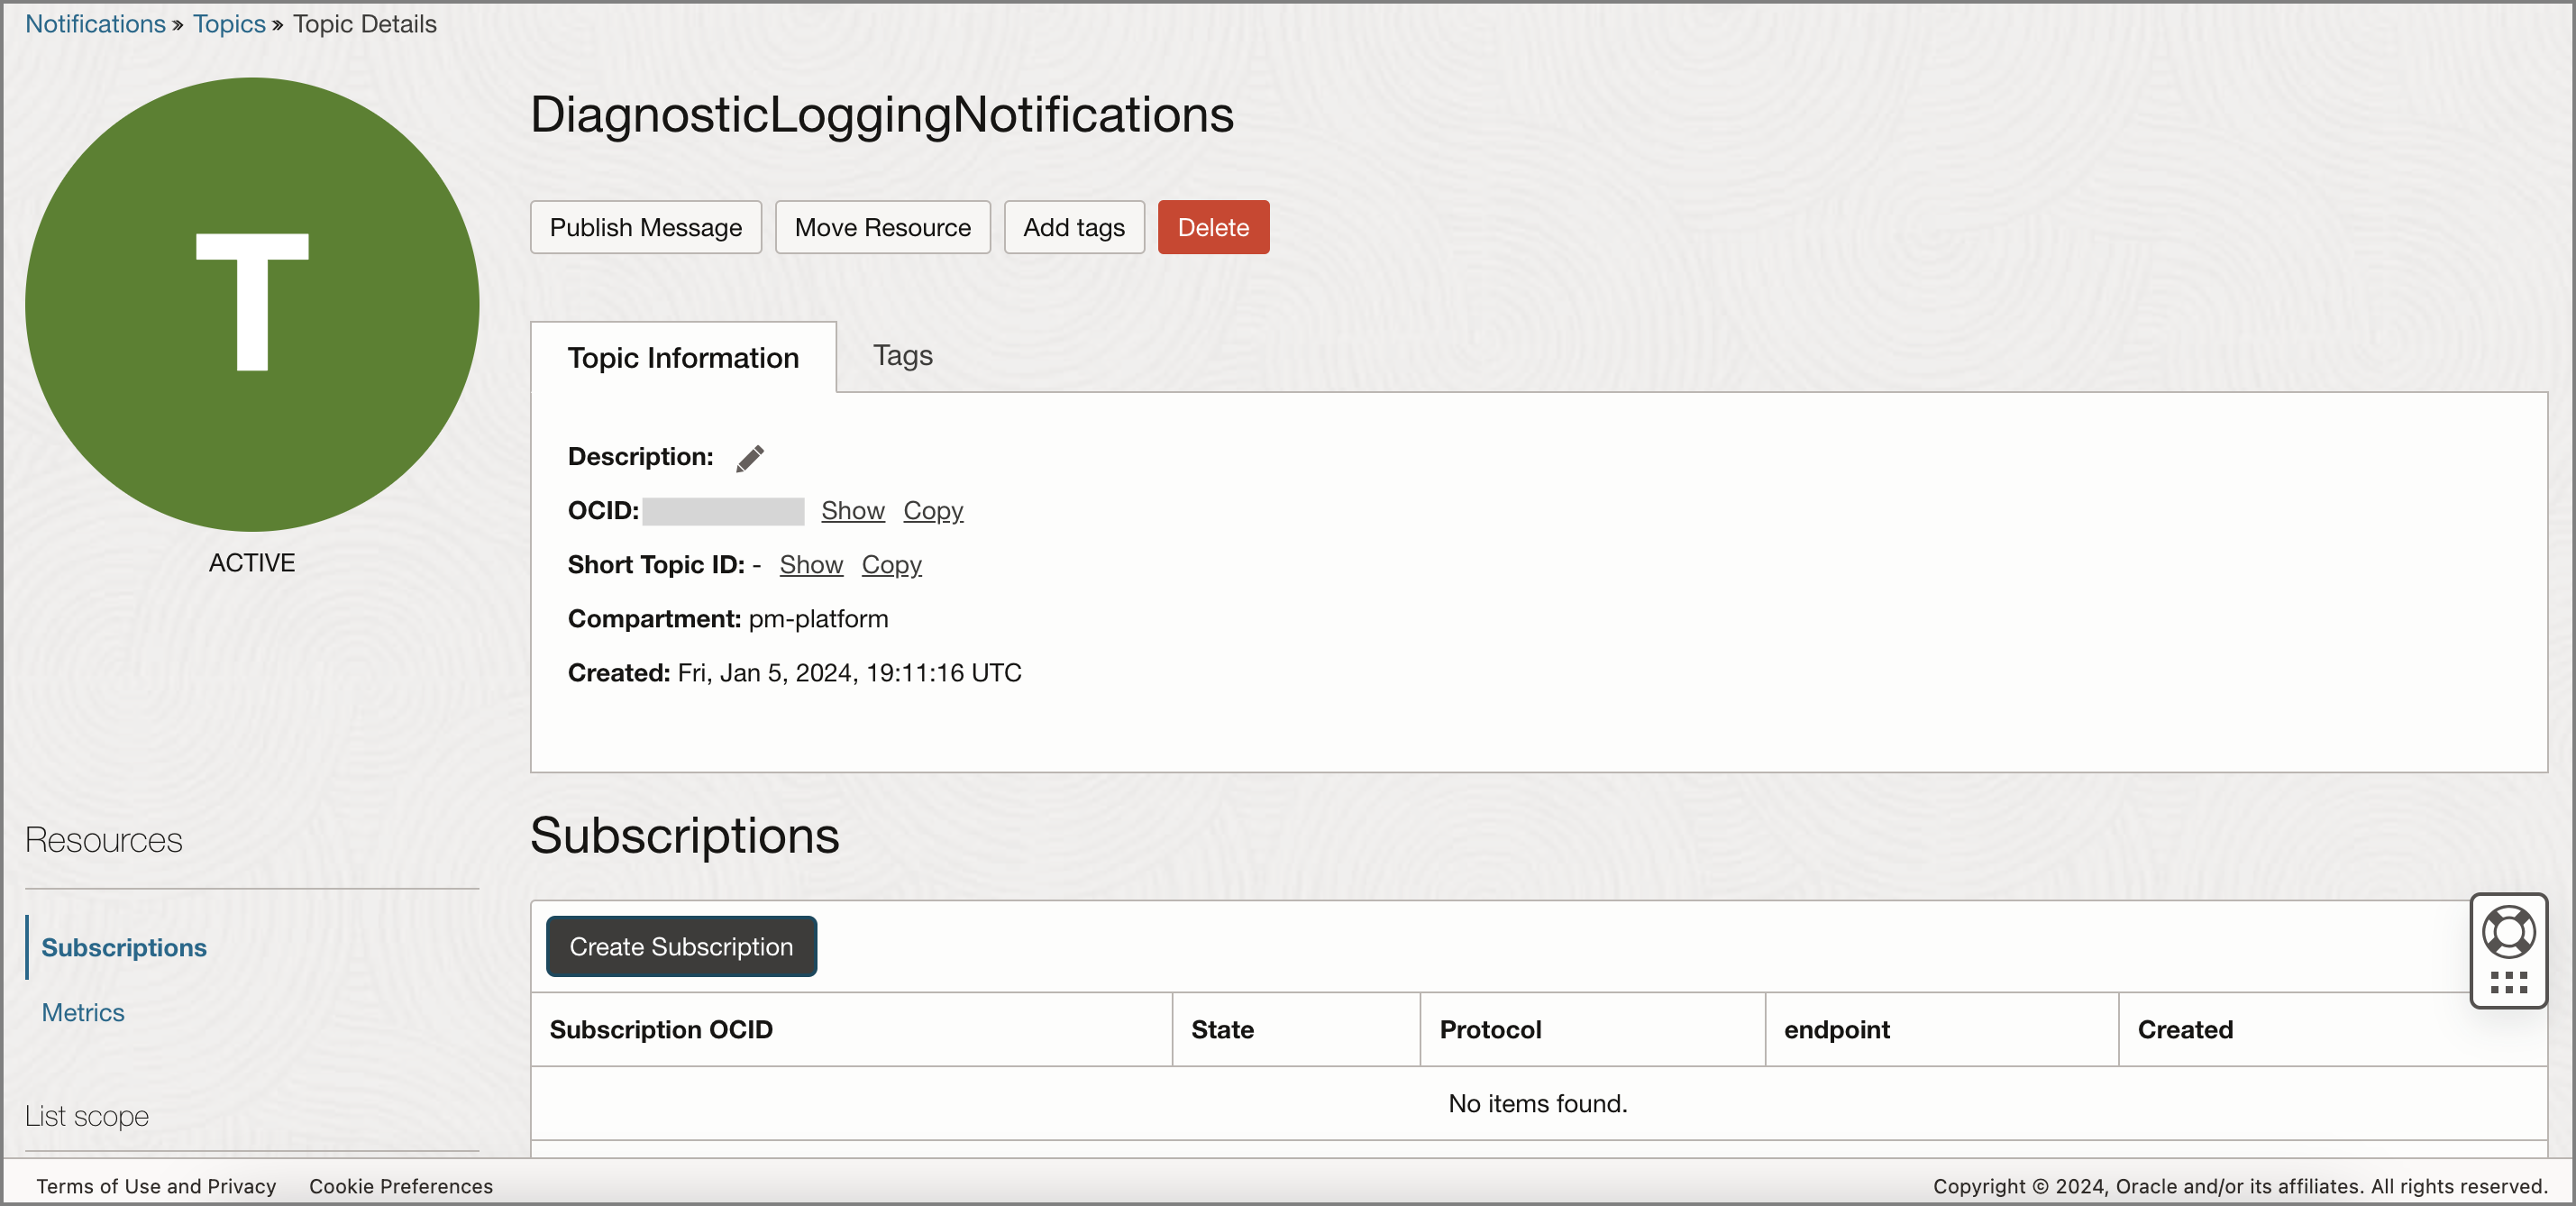
Task: Select the Topic Information tab
Action: (x=683, y=358)
